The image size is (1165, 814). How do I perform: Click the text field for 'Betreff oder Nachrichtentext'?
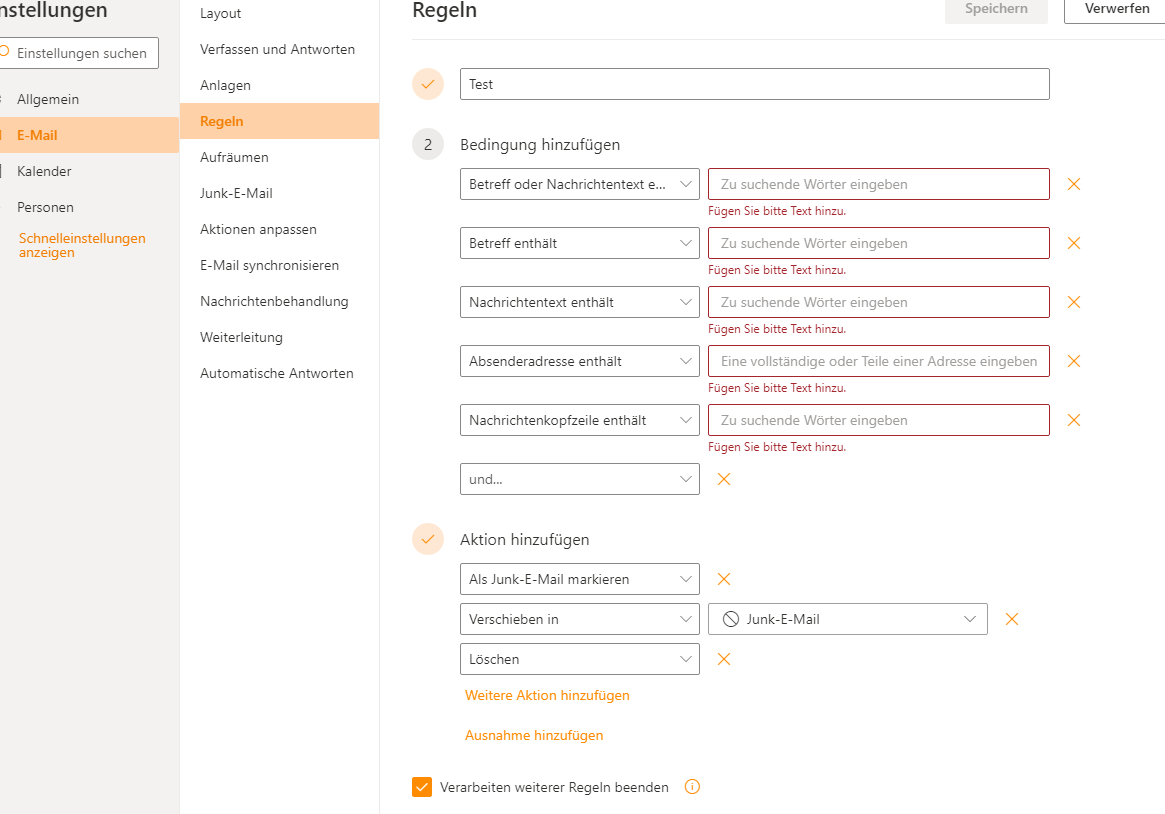[879, 184]
